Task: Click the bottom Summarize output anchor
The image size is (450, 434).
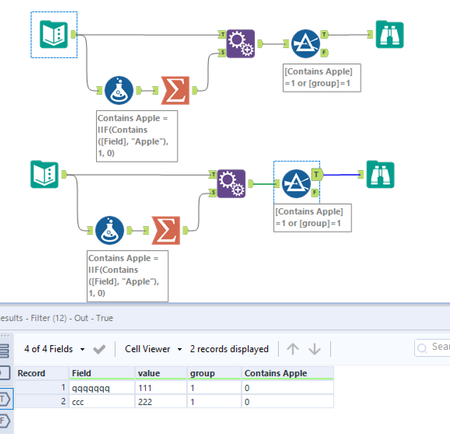Action: [185, 230]
